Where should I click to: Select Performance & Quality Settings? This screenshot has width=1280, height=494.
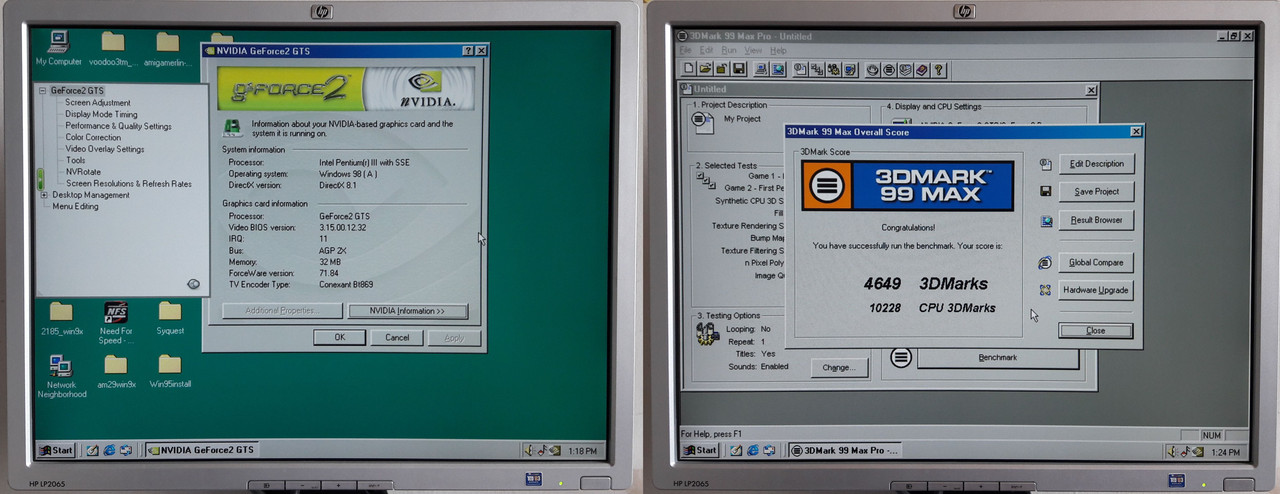coord(118,126)
